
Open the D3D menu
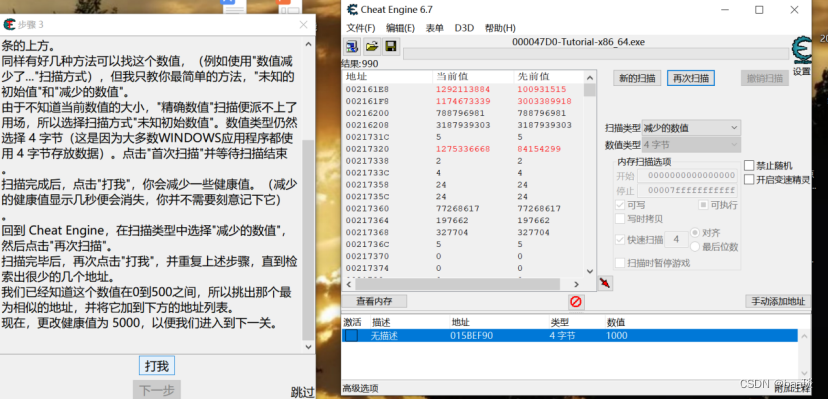pos(464,28)
